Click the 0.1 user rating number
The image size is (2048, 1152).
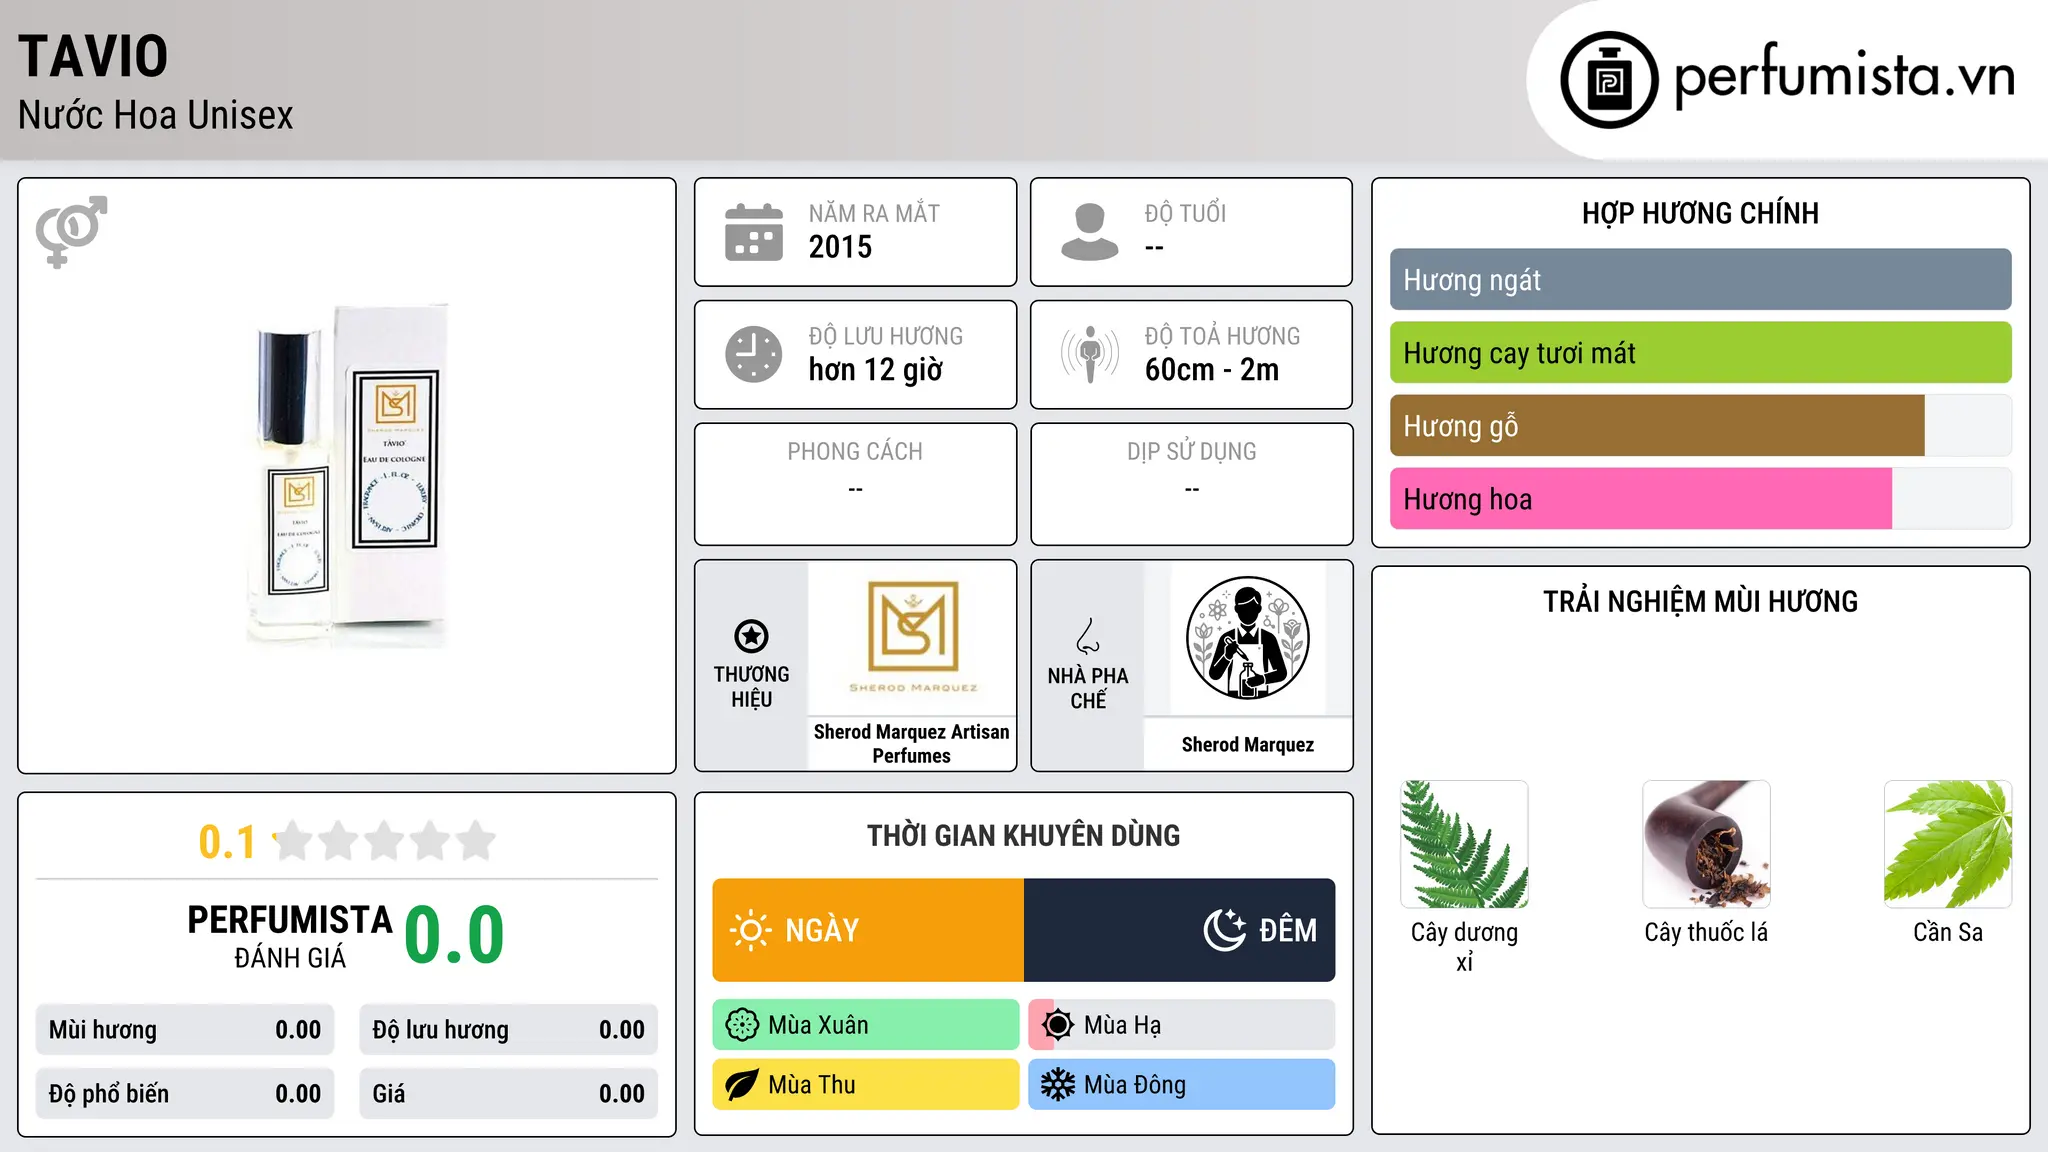[x=227, y=842]
